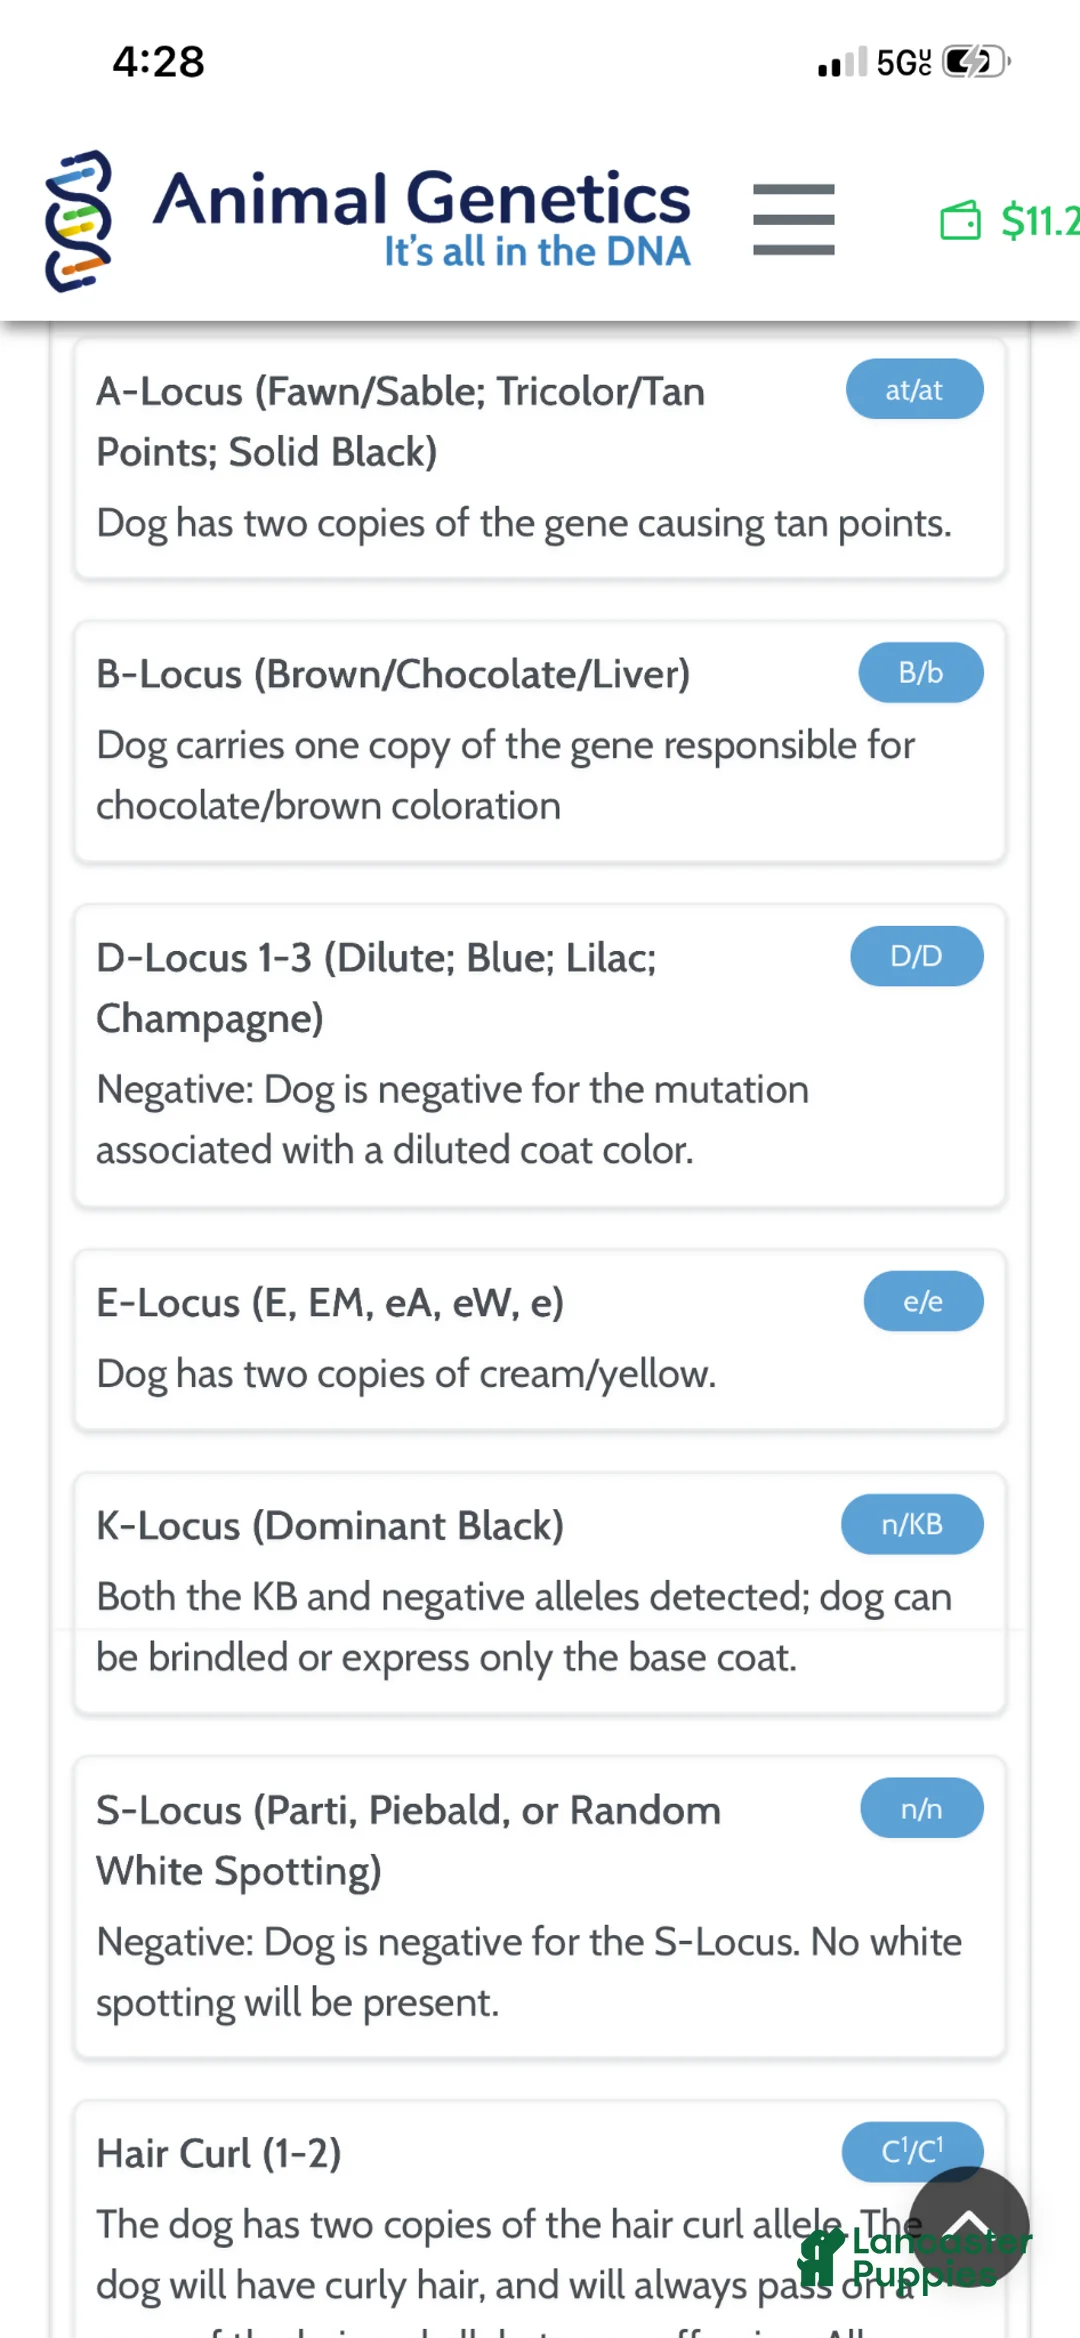Tap the battery charging indicator
Screen dimensions: 1080x2338
click(972, 62)
